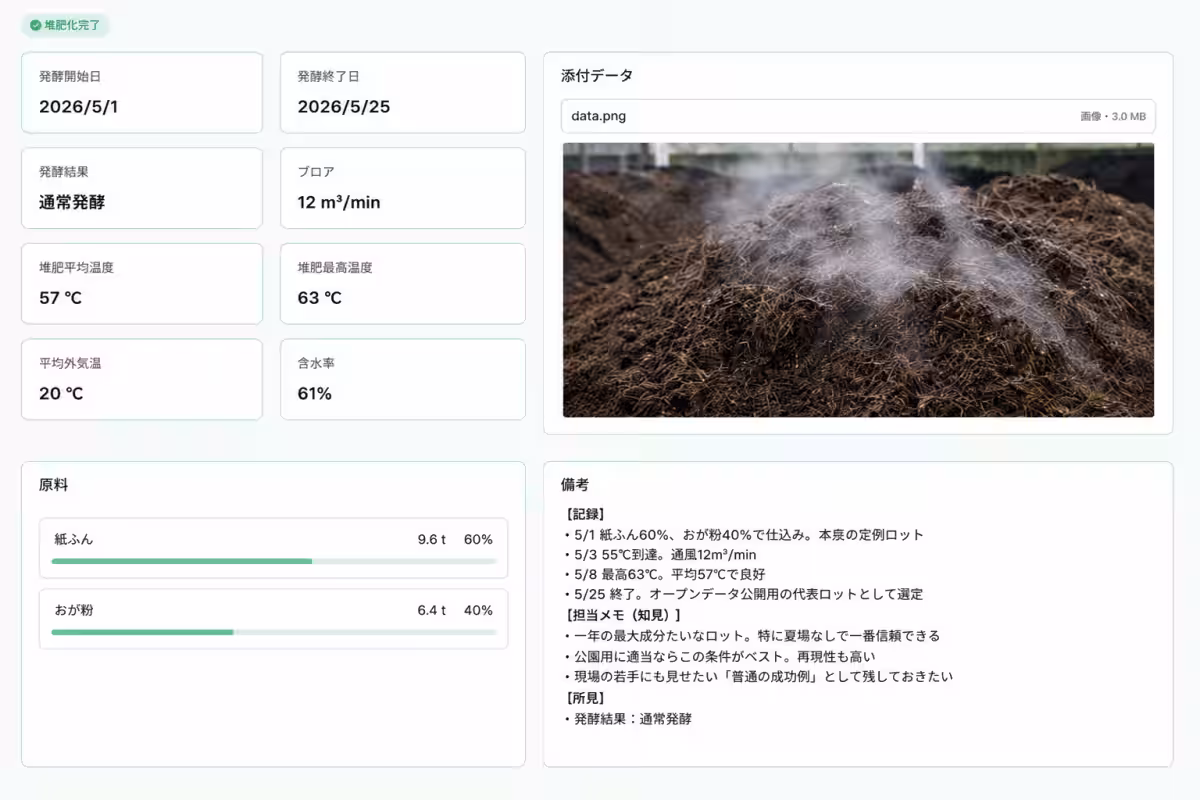Click the 発酵結果 value 通常発酵
This screenshot has height=800, width=1200.
tap(72, 202)
